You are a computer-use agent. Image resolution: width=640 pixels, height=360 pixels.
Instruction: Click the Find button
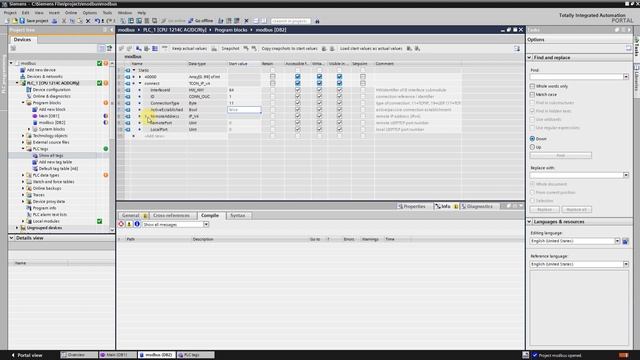point(560,156)
